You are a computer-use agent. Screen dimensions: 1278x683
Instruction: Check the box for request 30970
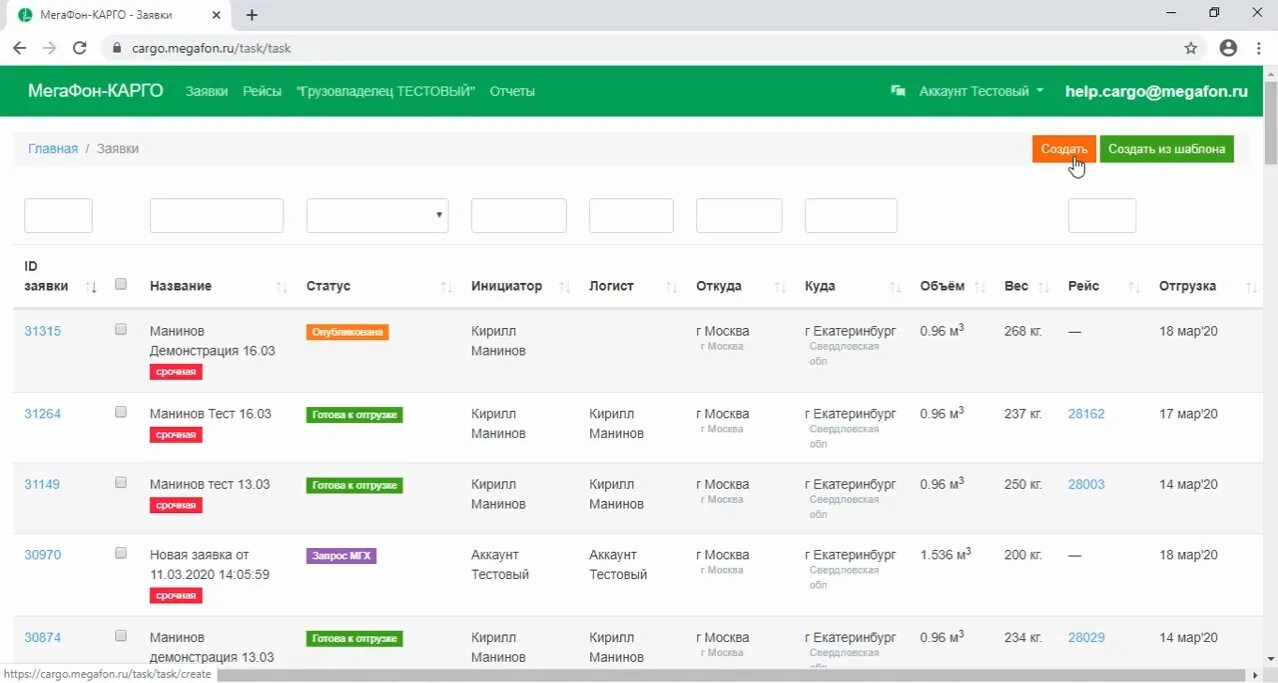[x=121, y=552]
